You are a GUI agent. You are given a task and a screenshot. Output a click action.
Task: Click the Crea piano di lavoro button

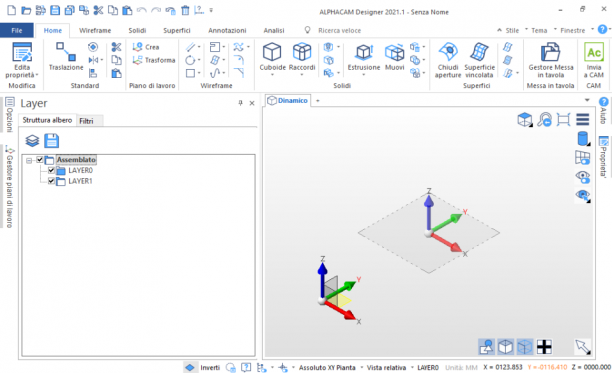pos(146,47)
